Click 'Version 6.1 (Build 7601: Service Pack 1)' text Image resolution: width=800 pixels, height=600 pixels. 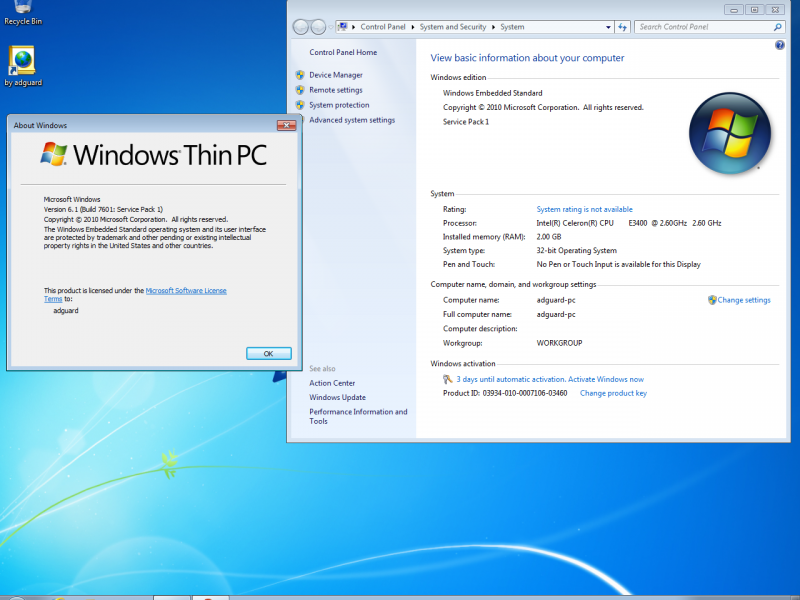[103, 209]
